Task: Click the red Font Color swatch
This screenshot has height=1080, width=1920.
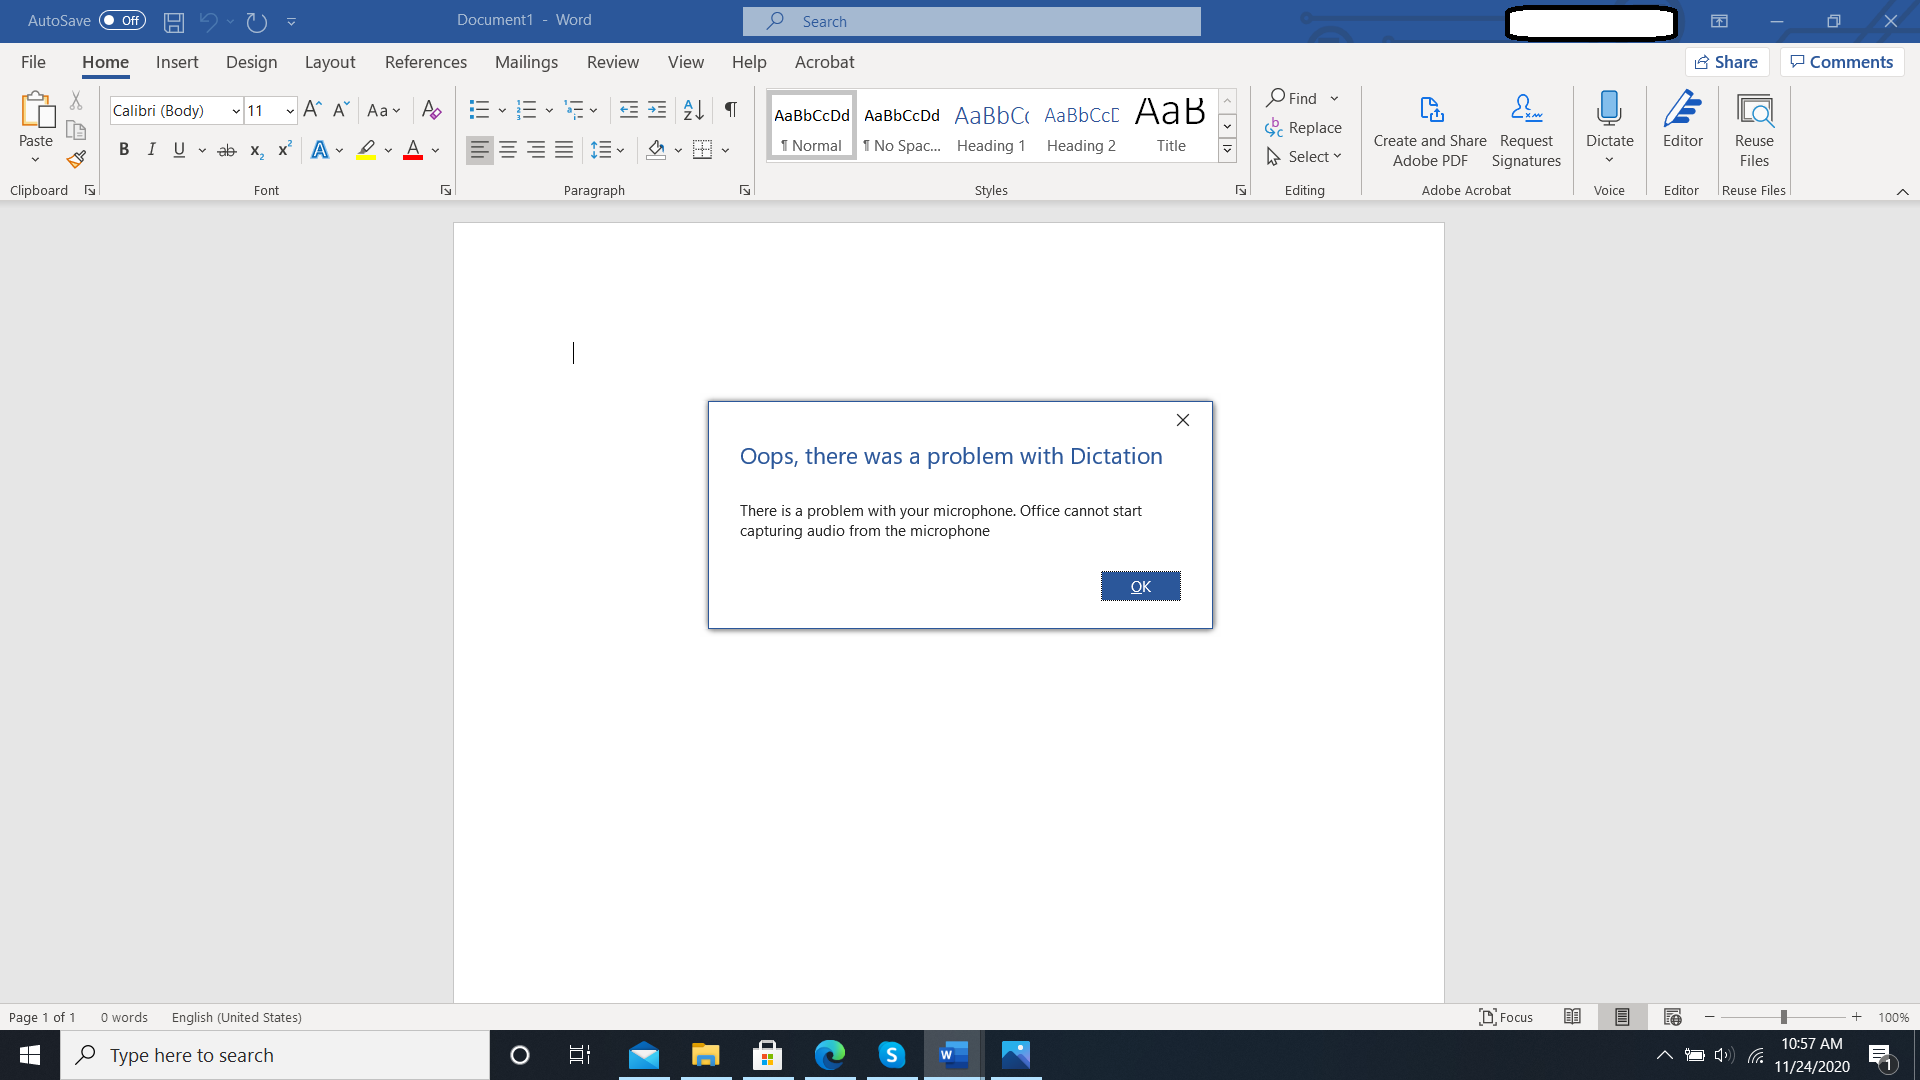Action: [413, 150]
